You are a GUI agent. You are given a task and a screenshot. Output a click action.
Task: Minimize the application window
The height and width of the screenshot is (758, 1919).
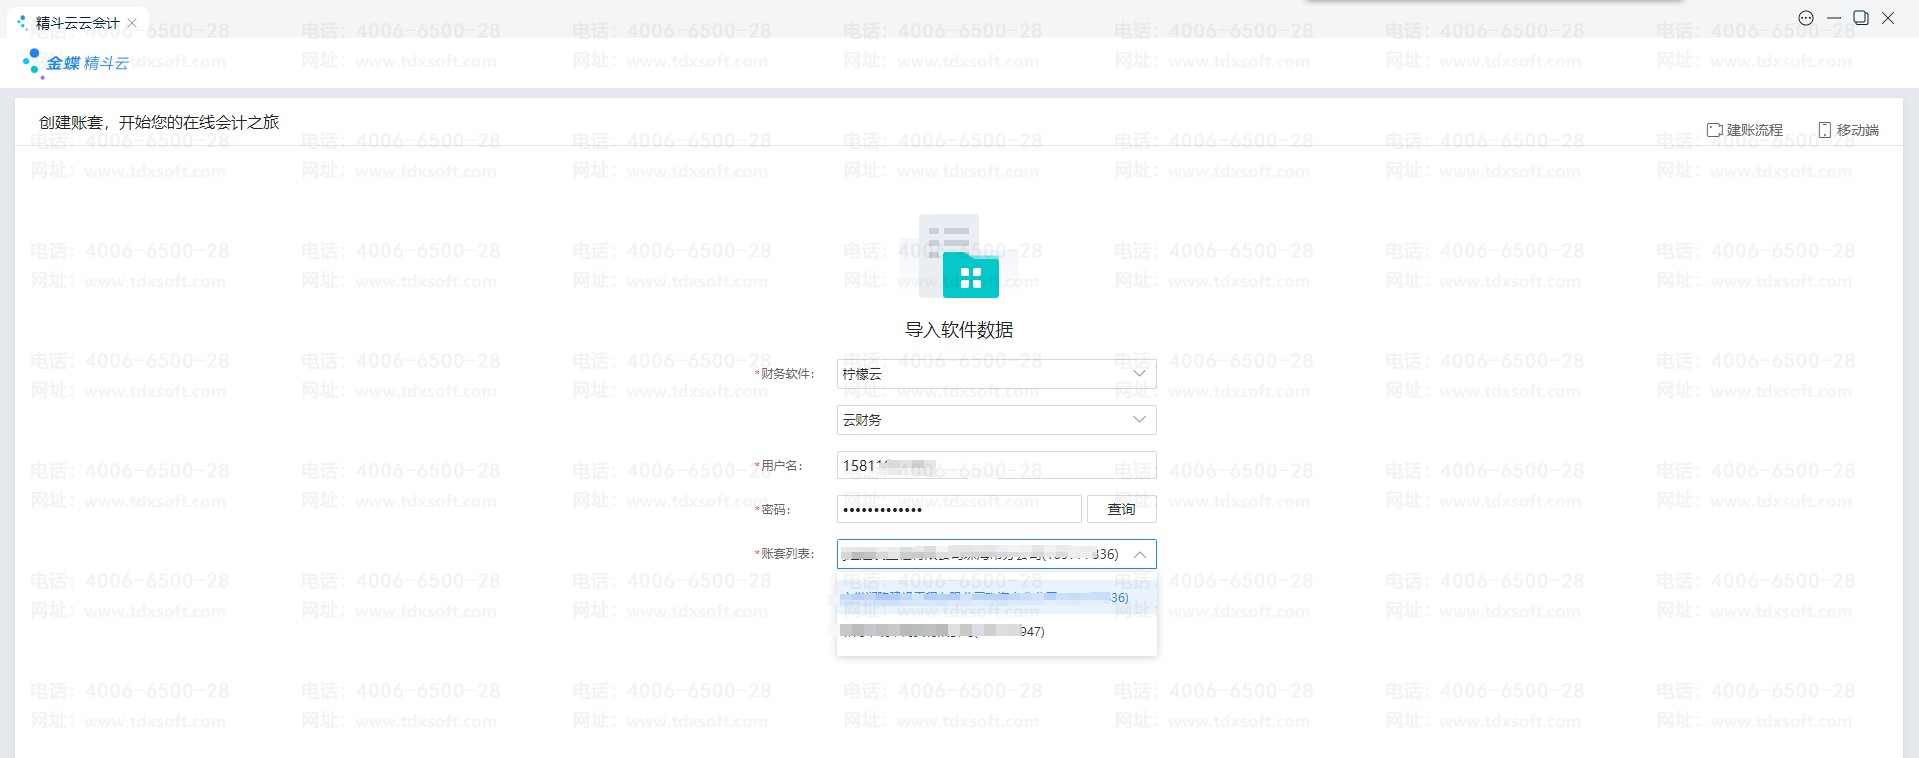click(x=1833, y=18)
